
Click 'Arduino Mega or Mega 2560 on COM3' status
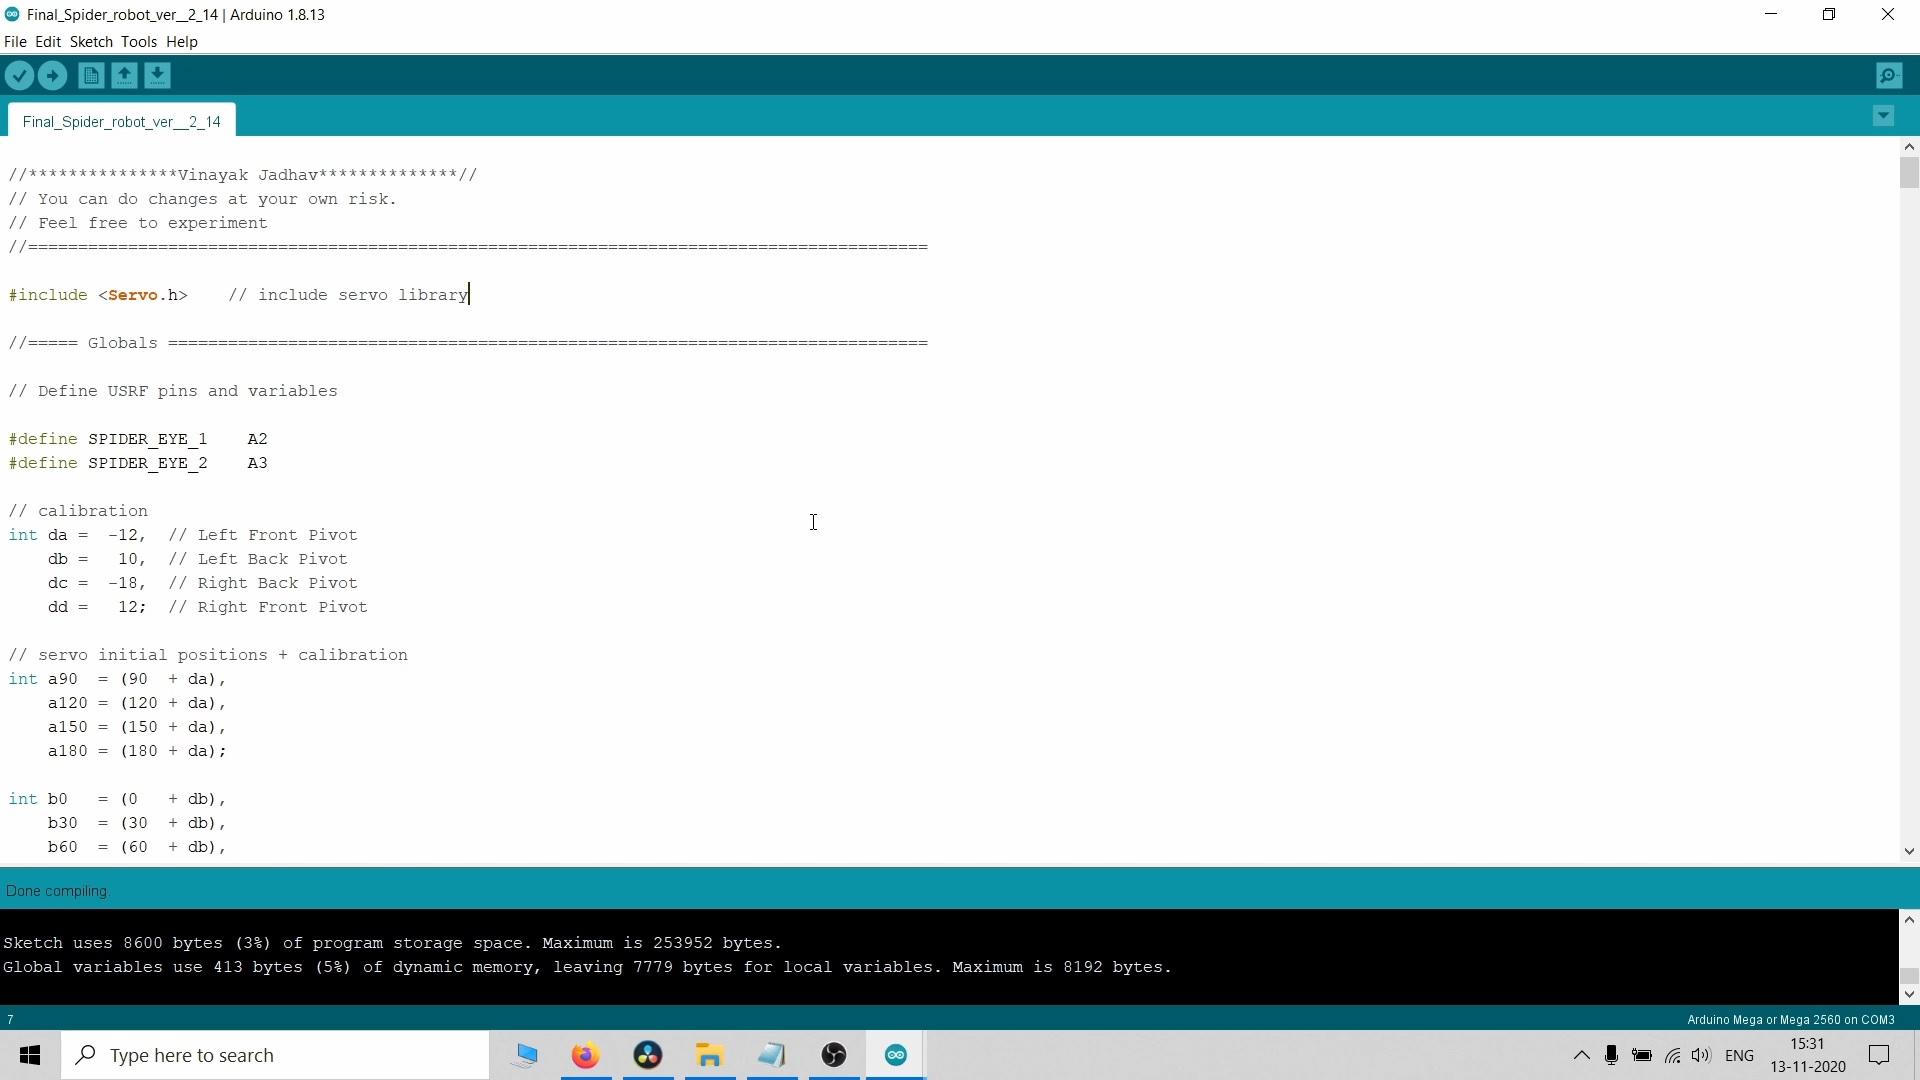coord(1791,1020)
